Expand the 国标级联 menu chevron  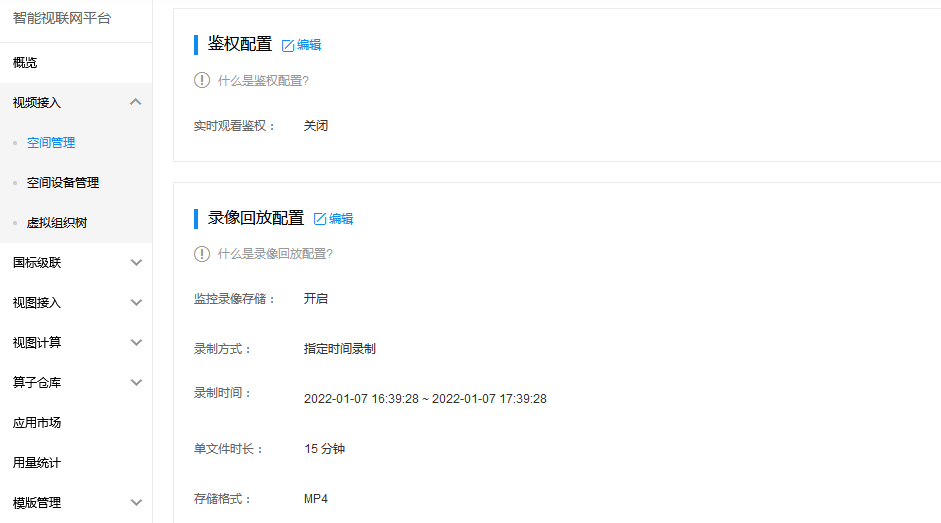click(136, 262)
